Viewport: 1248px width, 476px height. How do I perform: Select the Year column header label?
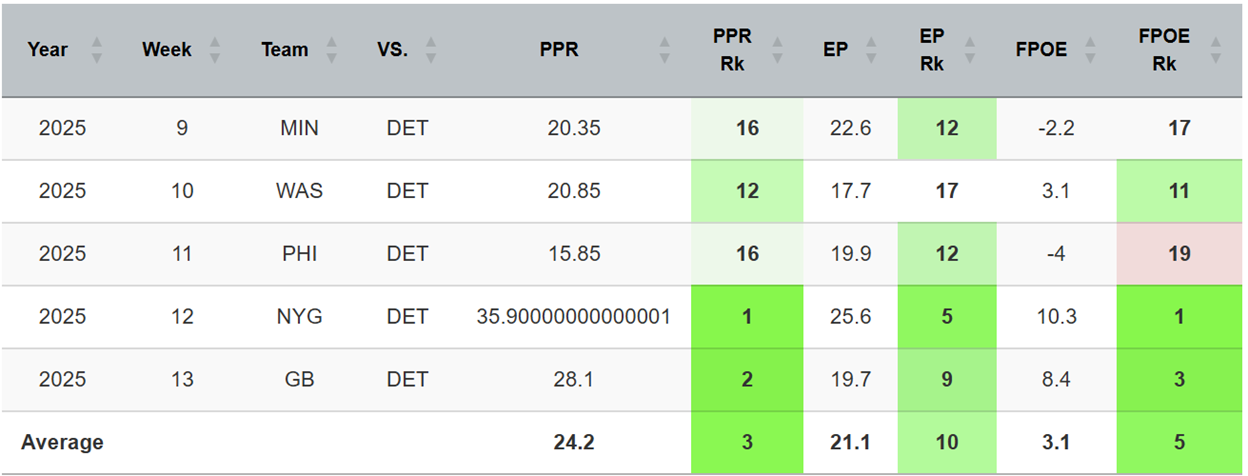pos(48,50)
